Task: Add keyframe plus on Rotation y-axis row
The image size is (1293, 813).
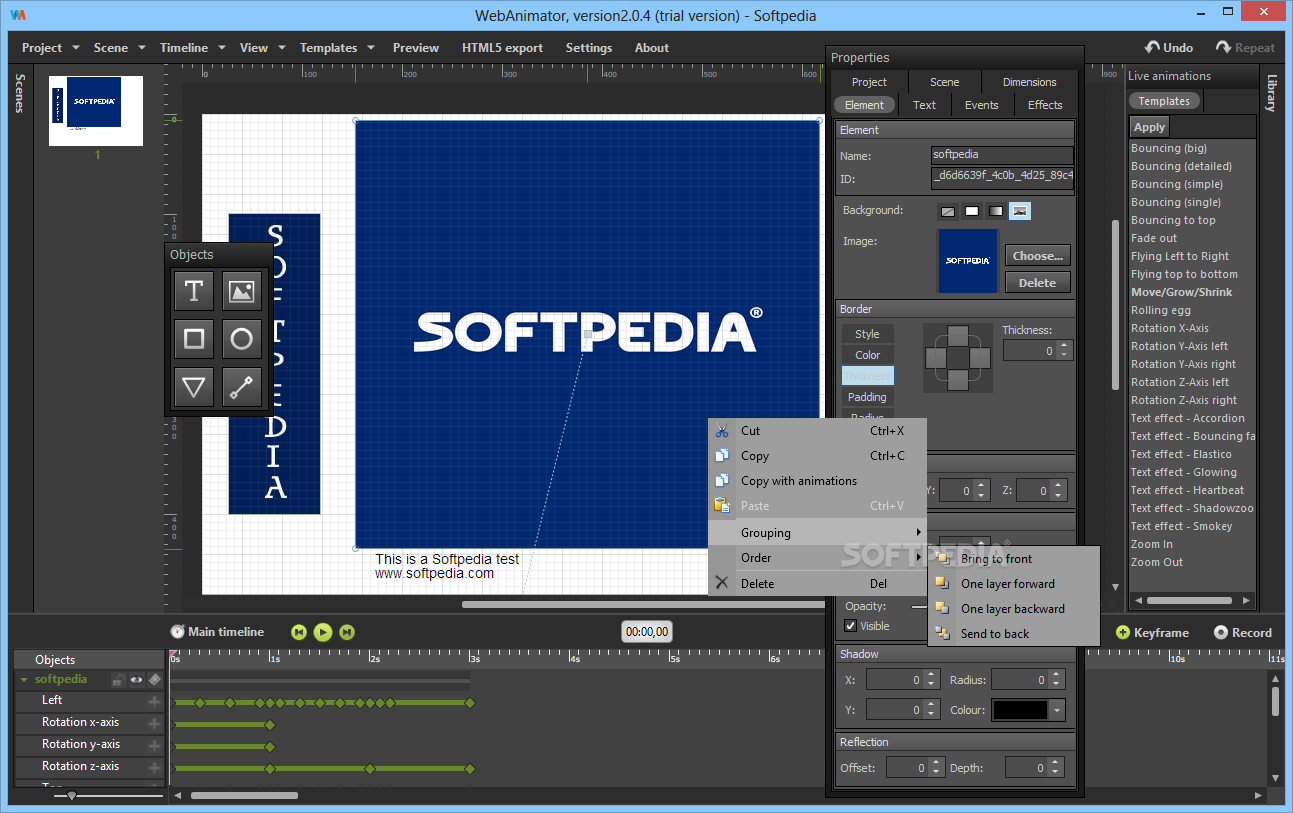Action: 154,745
